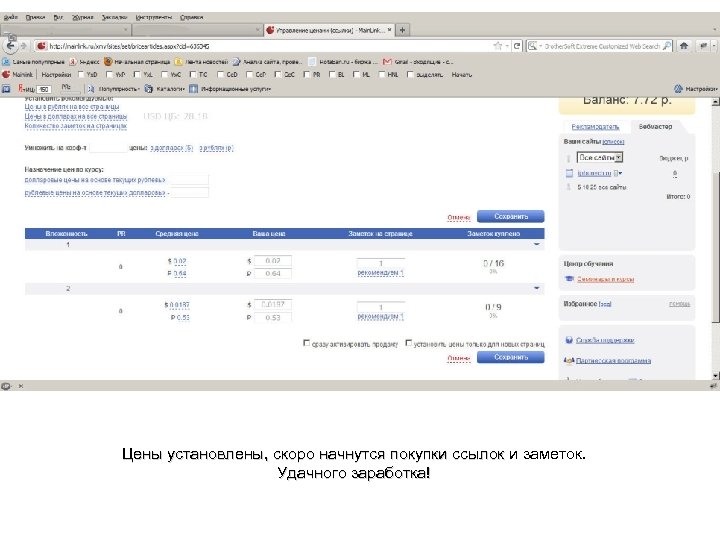Open the Gmail bookmark
This screenshot has height=540, width=720.
417,62
